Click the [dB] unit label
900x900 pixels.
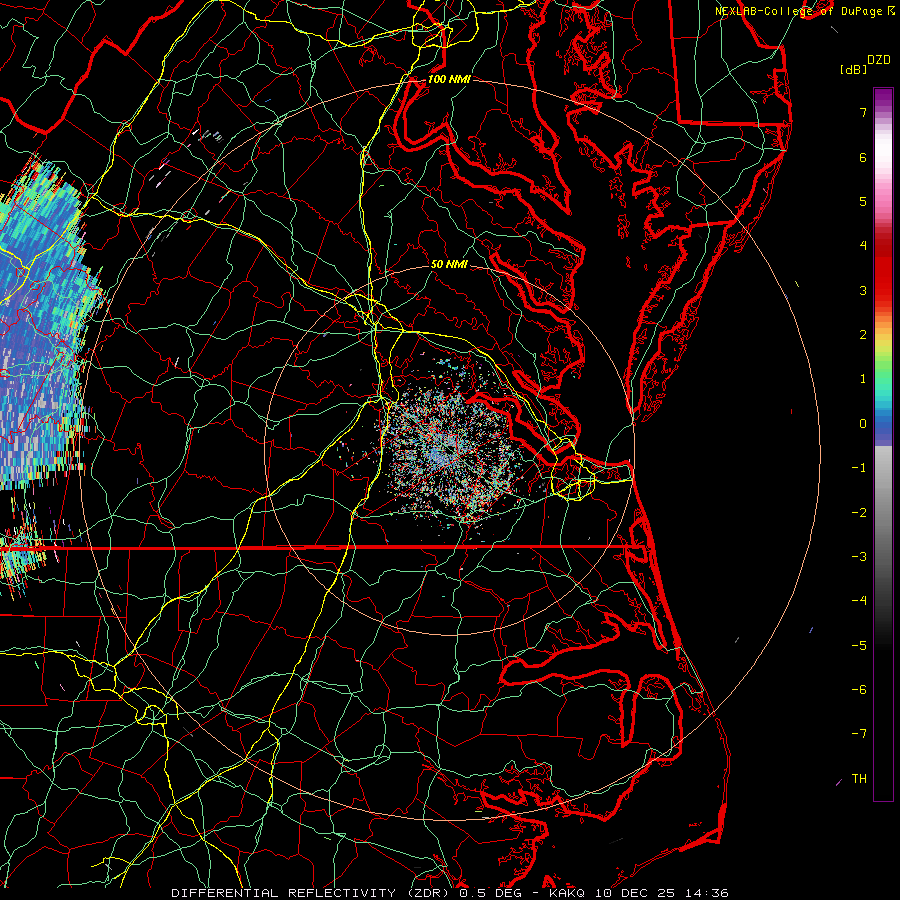[853, 69]
